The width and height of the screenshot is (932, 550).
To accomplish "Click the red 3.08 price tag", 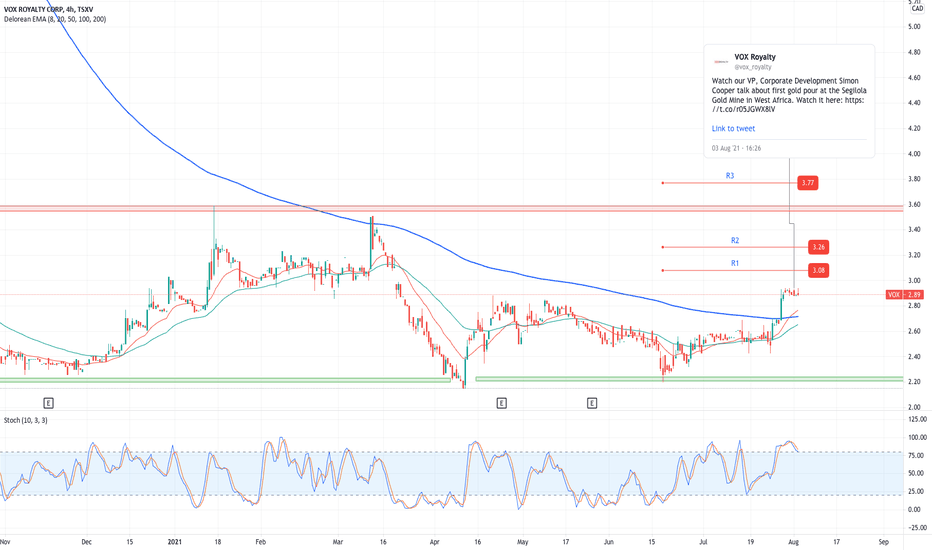I will (818, 271).
